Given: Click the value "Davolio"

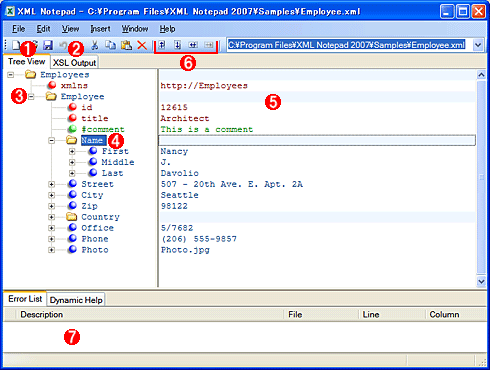Looking at the screenshot, I should tap(180, 173).
